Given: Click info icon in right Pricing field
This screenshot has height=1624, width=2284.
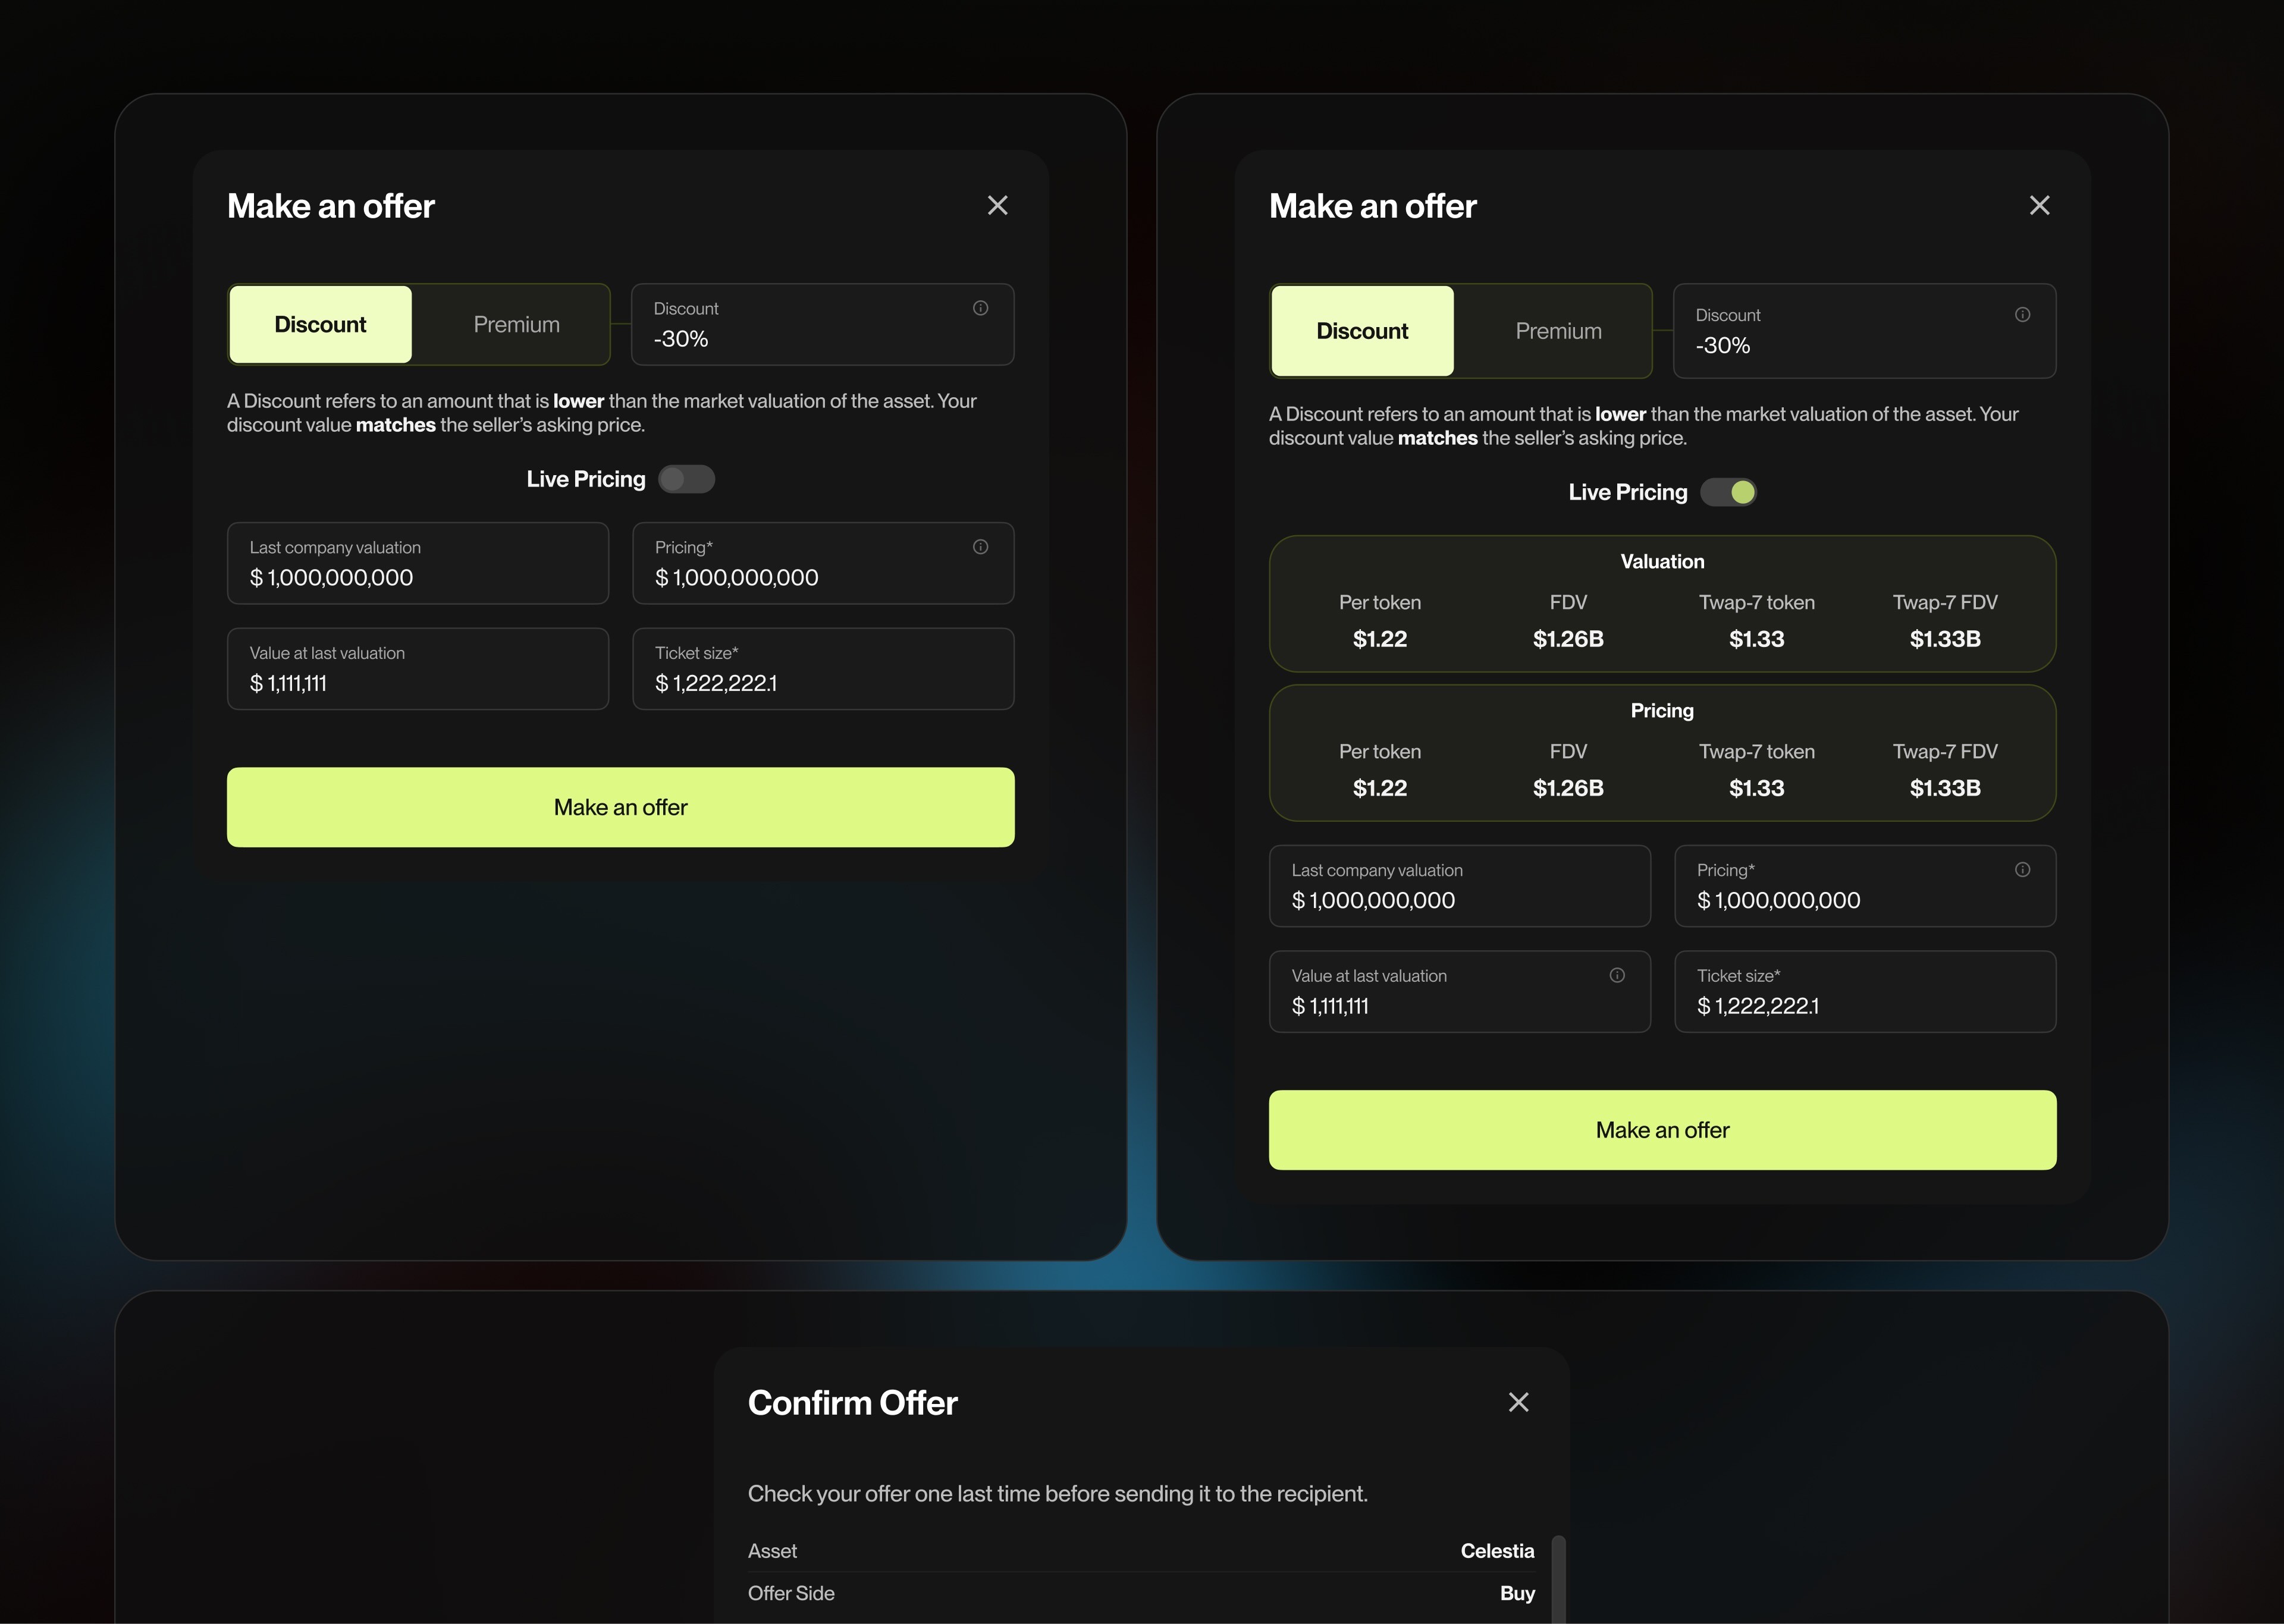Looking at the screenshot, I should coord(2022,870).
